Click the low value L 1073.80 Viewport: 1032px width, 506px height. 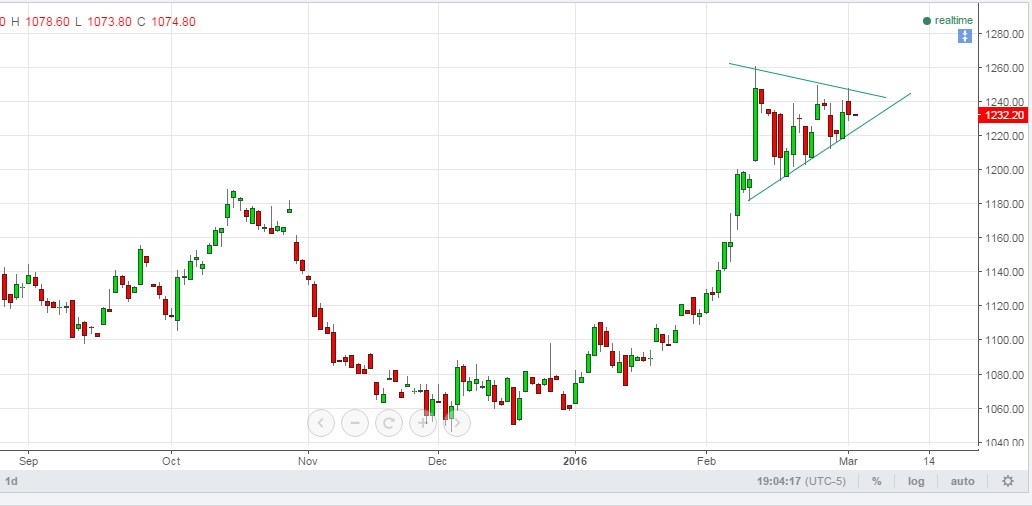point(102,22)
